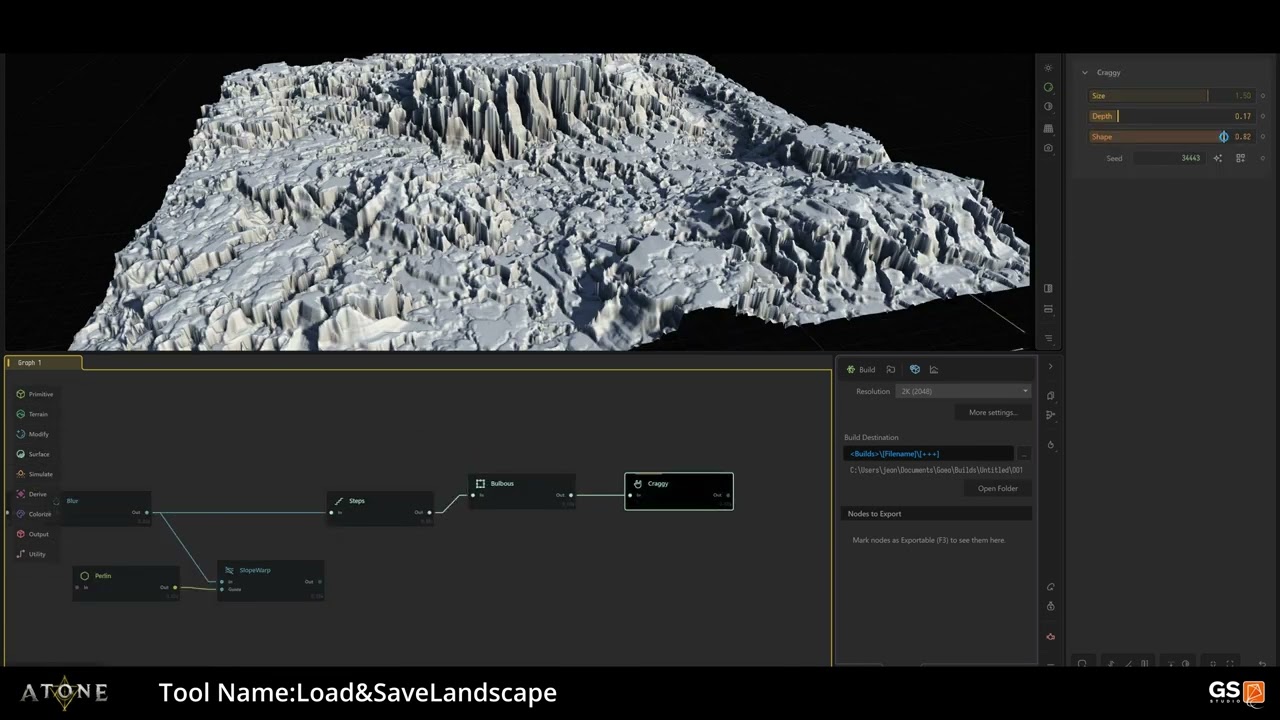Click the viewport grid plane icon

(x=1048, y=129)
